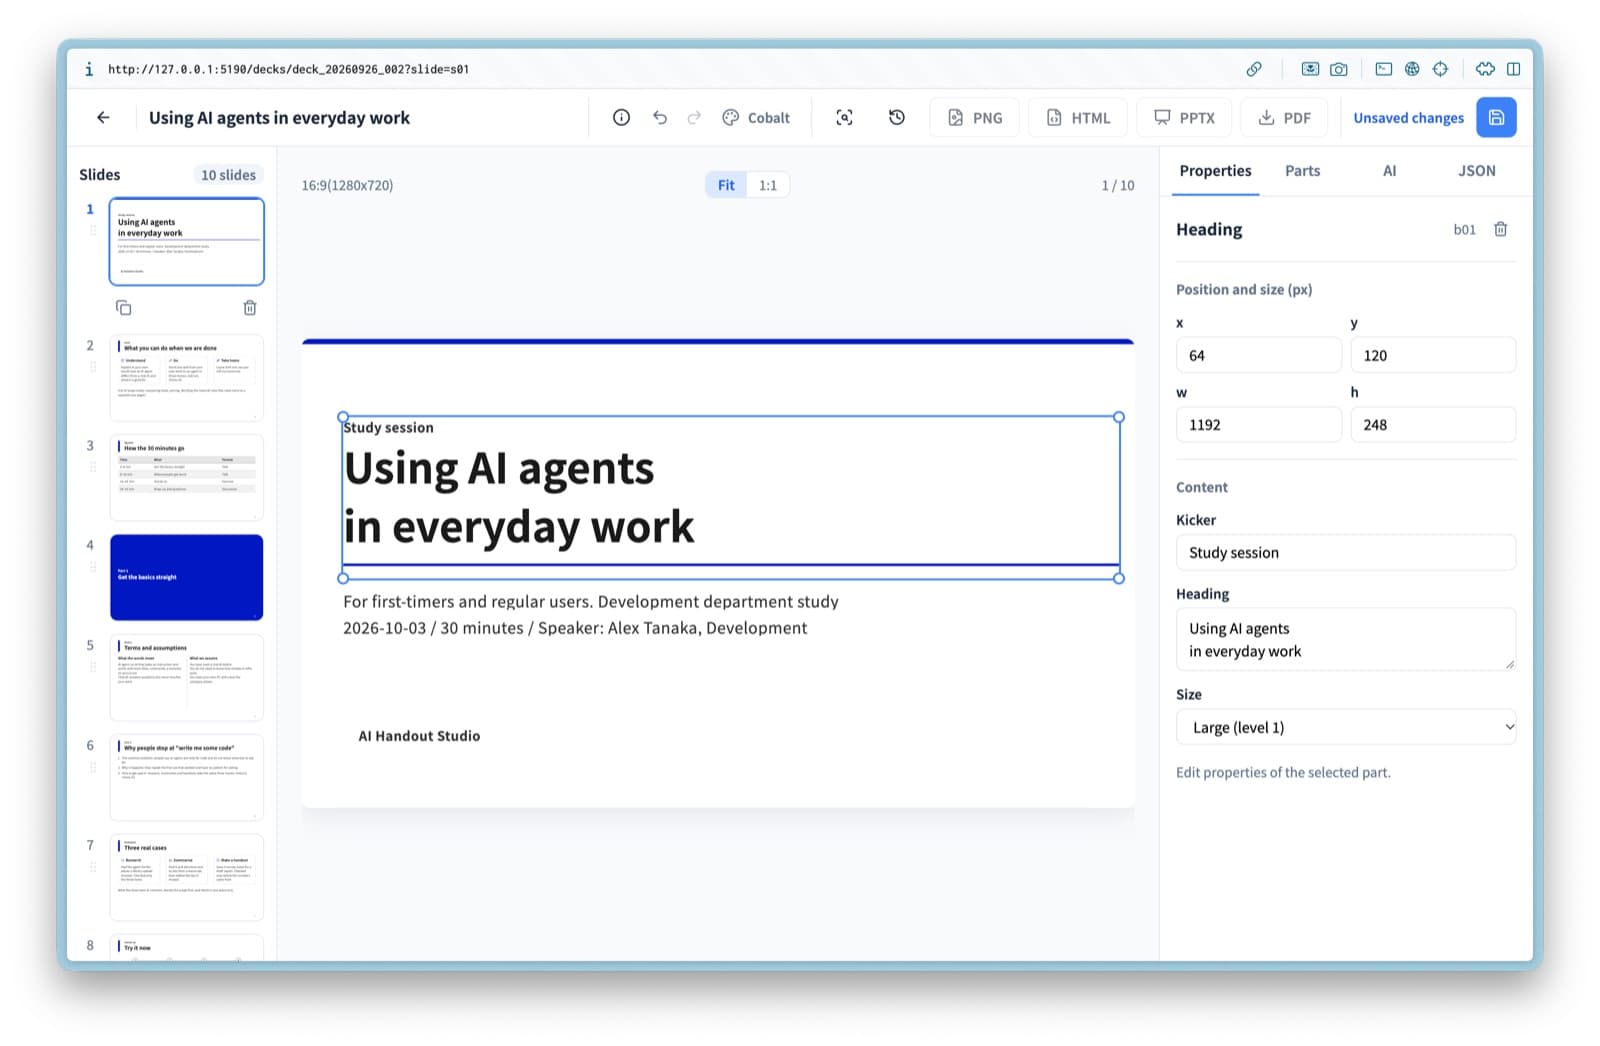Open the Cobalt theme picker
This screenshot has height=1046, width=1600.
[756, 118]
